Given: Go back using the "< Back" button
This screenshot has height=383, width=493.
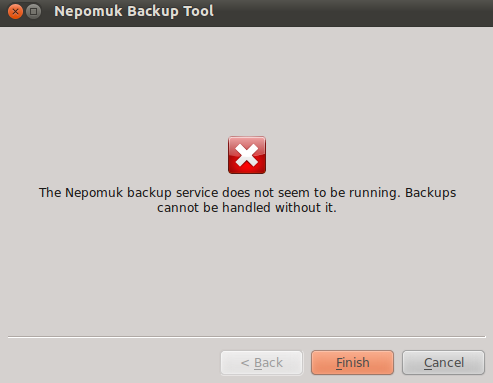Looking at the screenshot, I should click(x=262, y=362).
